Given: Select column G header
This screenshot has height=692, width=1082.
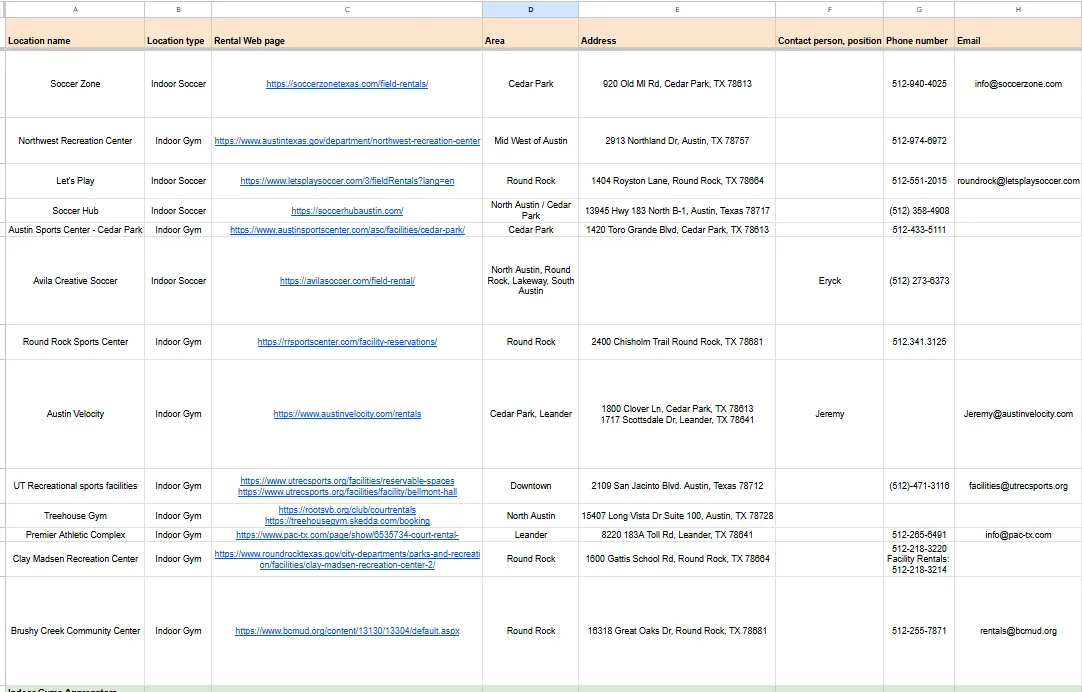Looking at the screenshot, I should (x=919, y=10).
